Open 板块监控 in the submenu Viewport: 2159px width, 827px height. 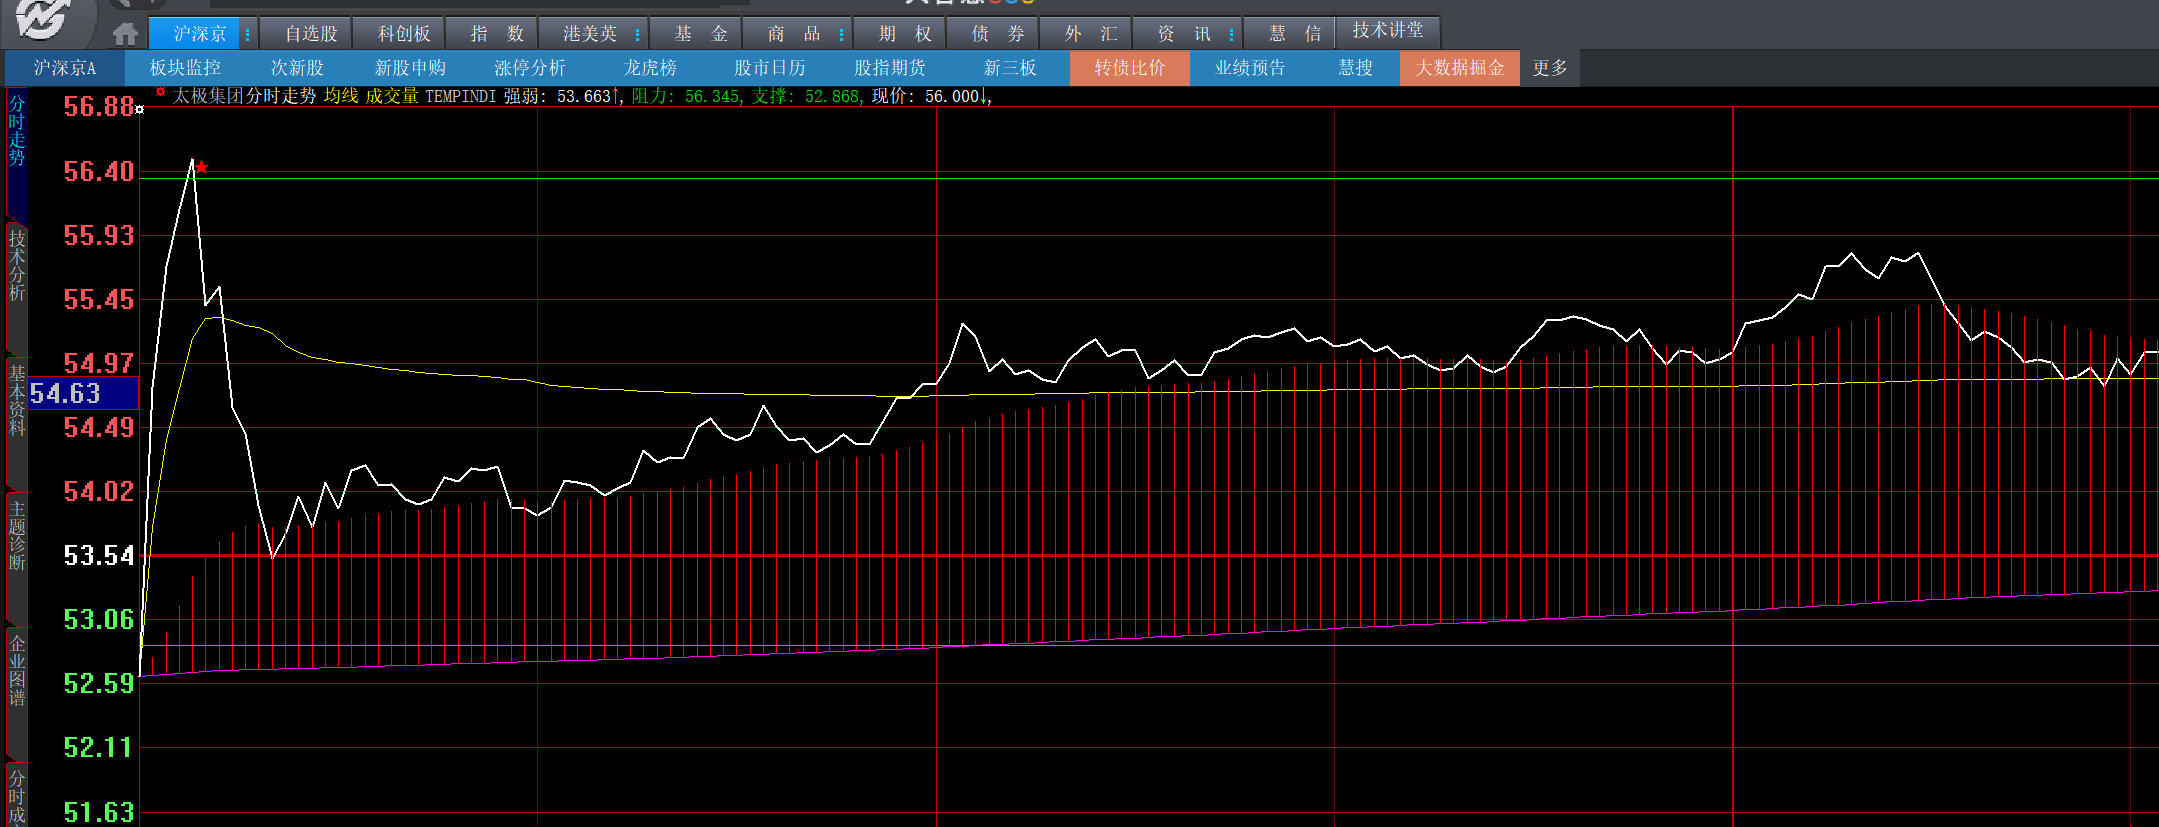tap(185, 68)
